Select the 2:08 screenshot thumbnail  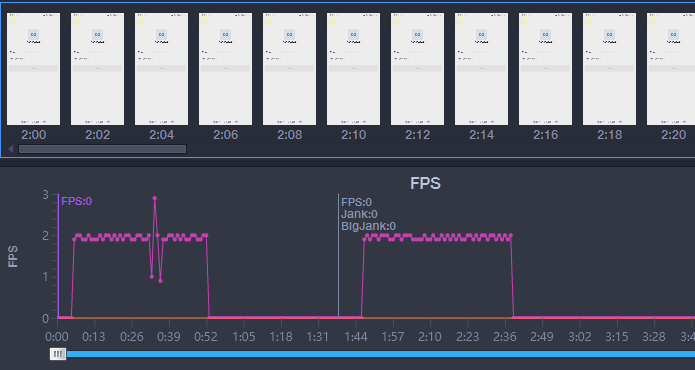289,69
